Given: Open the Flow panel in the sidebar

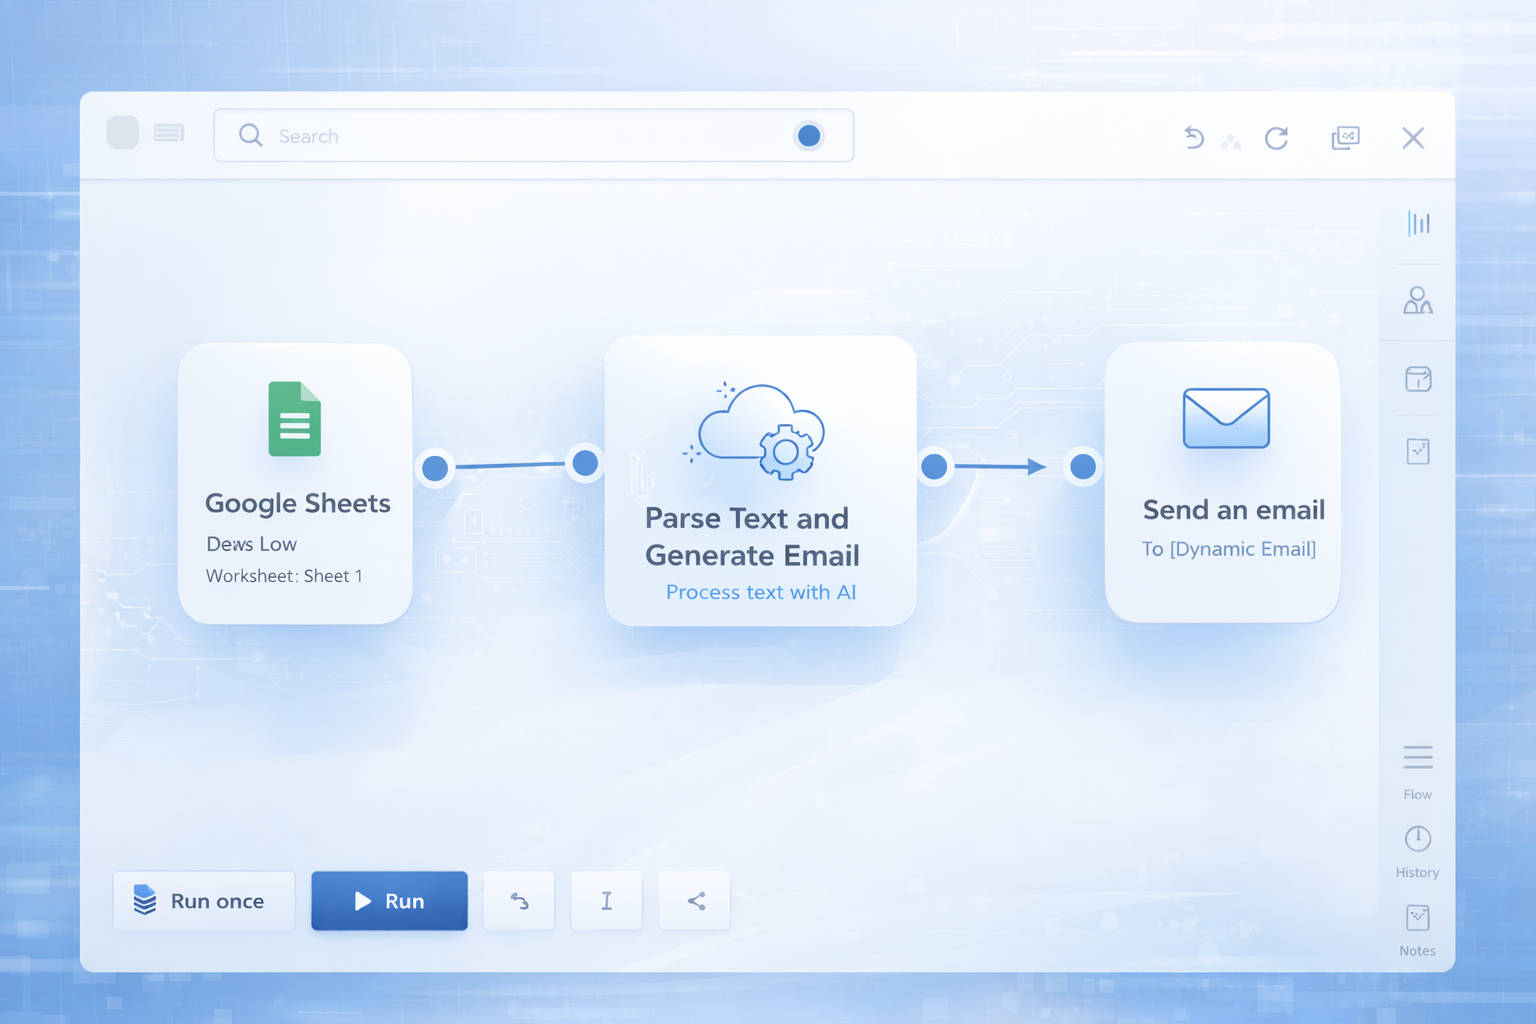Looking at the screenshot, I should 1417,763.
